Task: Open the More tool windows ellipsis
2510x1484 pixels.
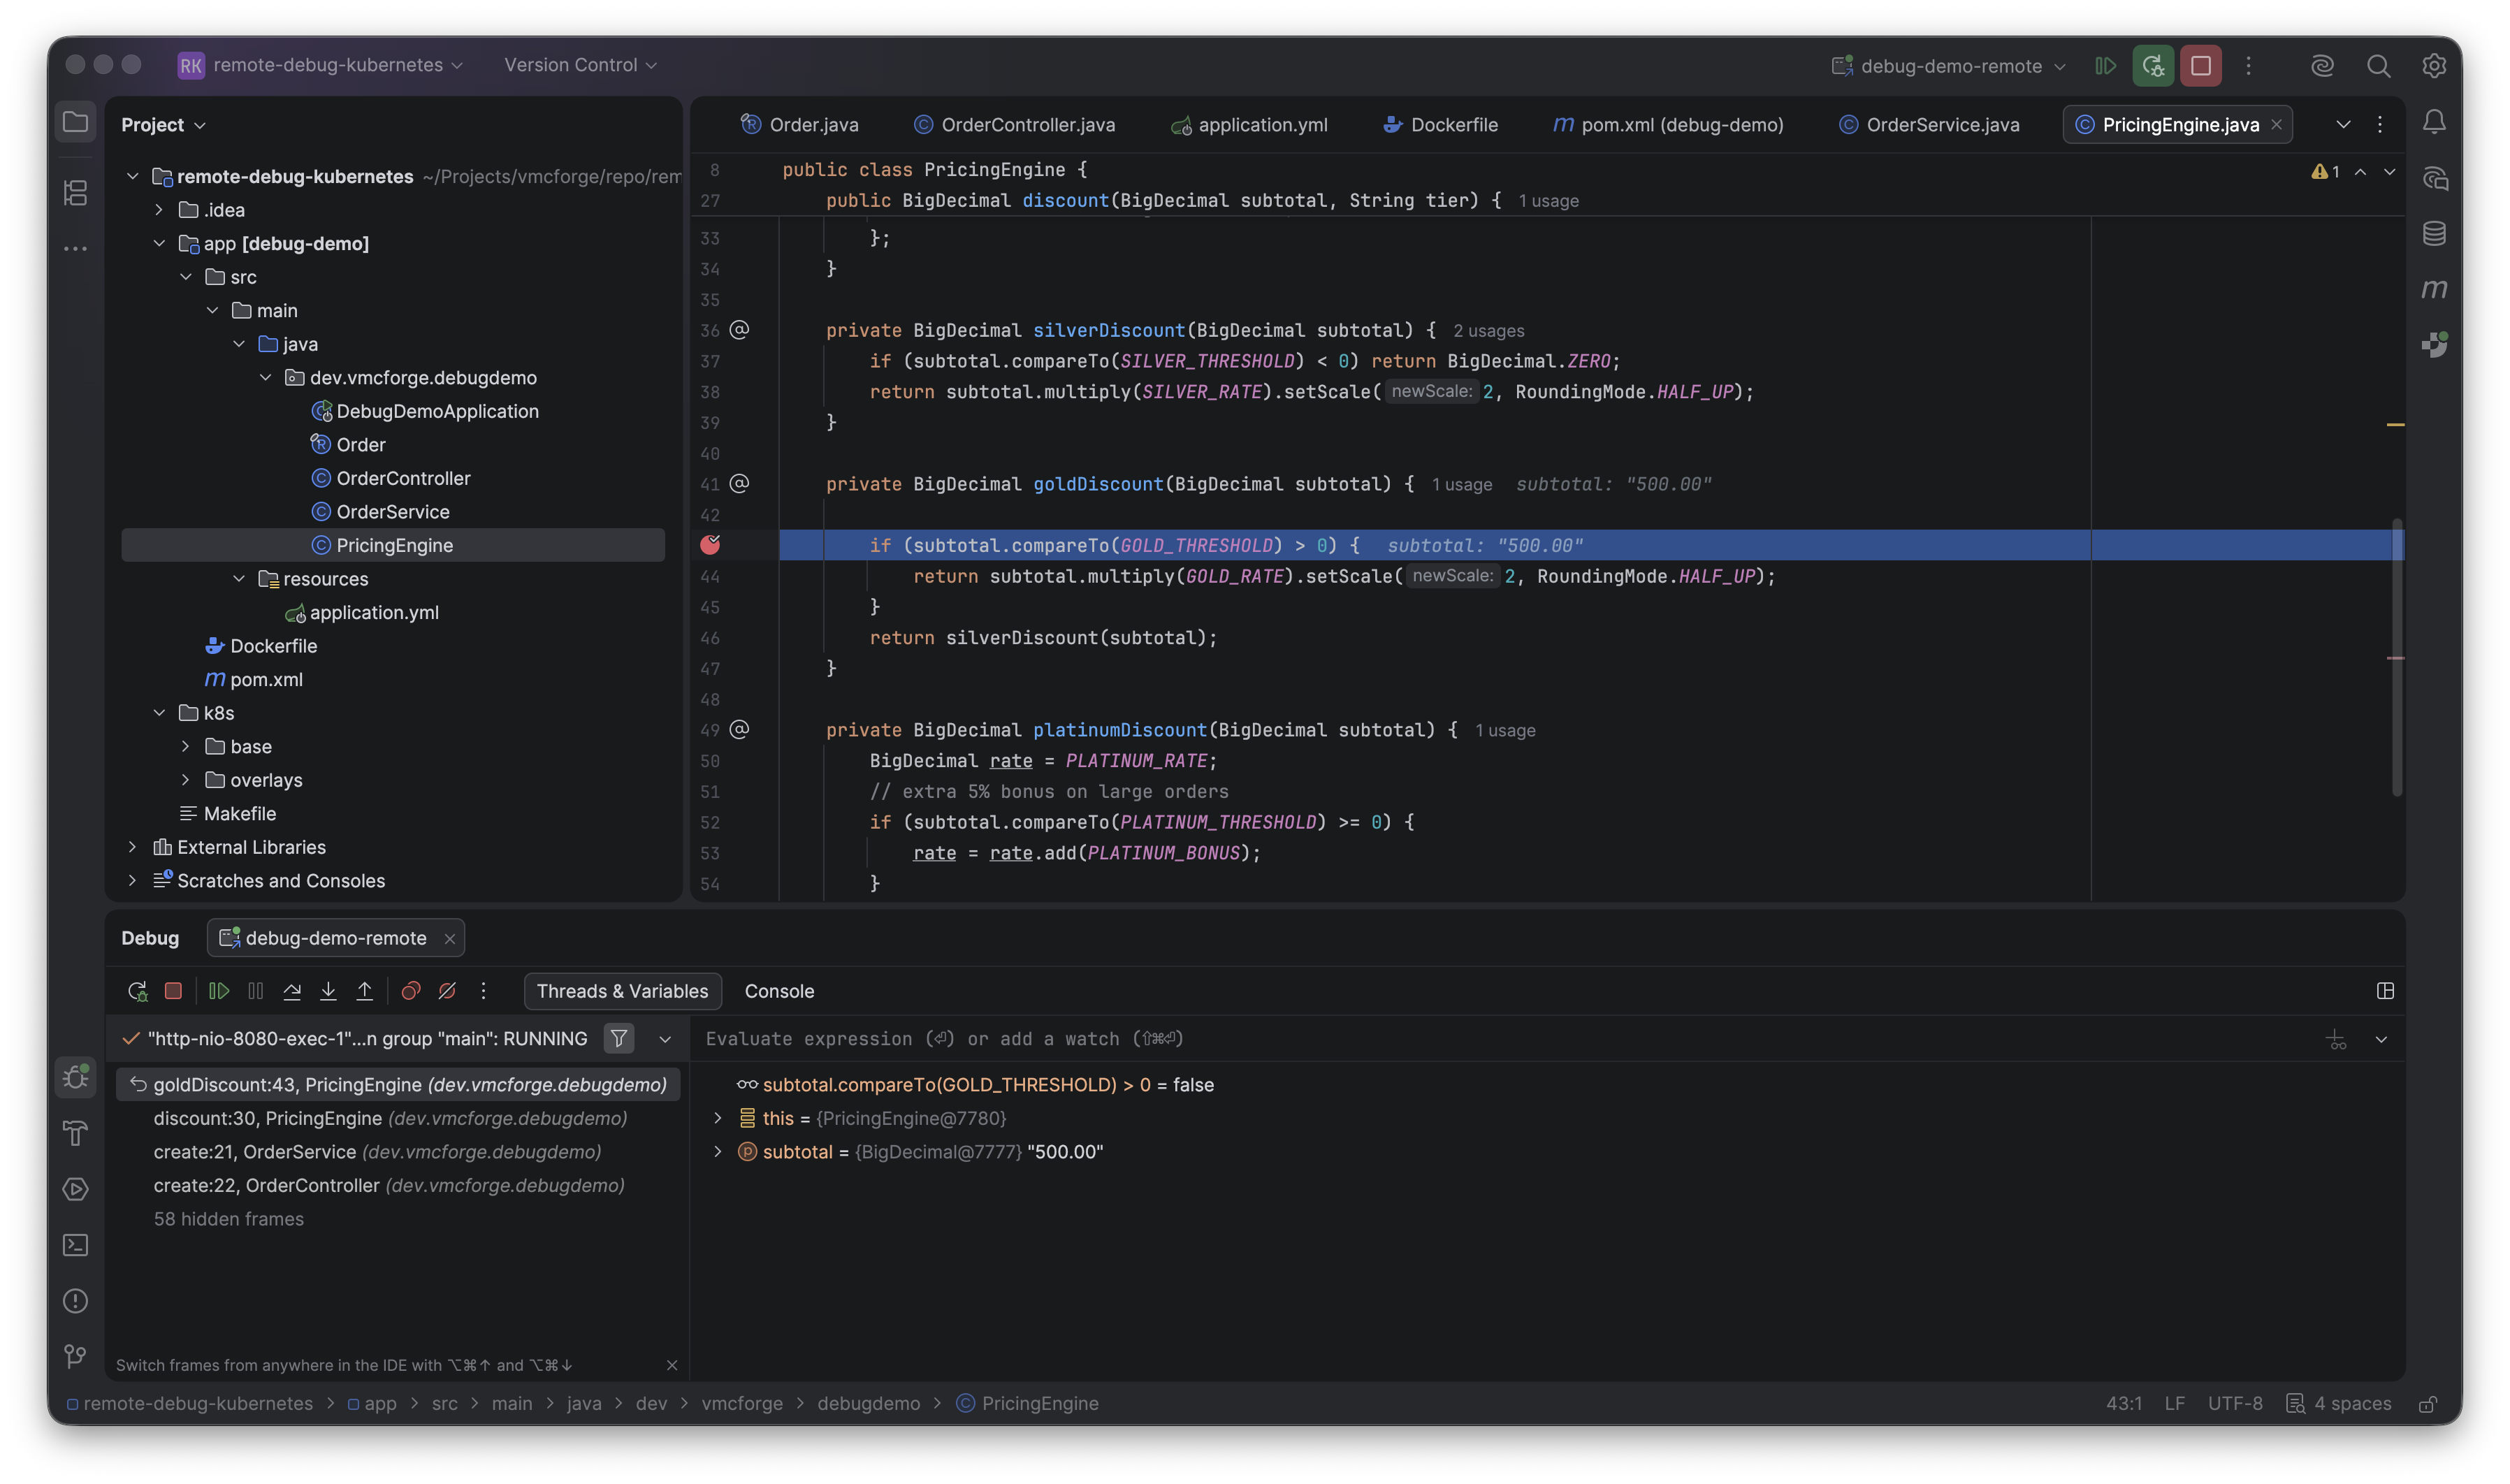Action: tap(75, 248)
